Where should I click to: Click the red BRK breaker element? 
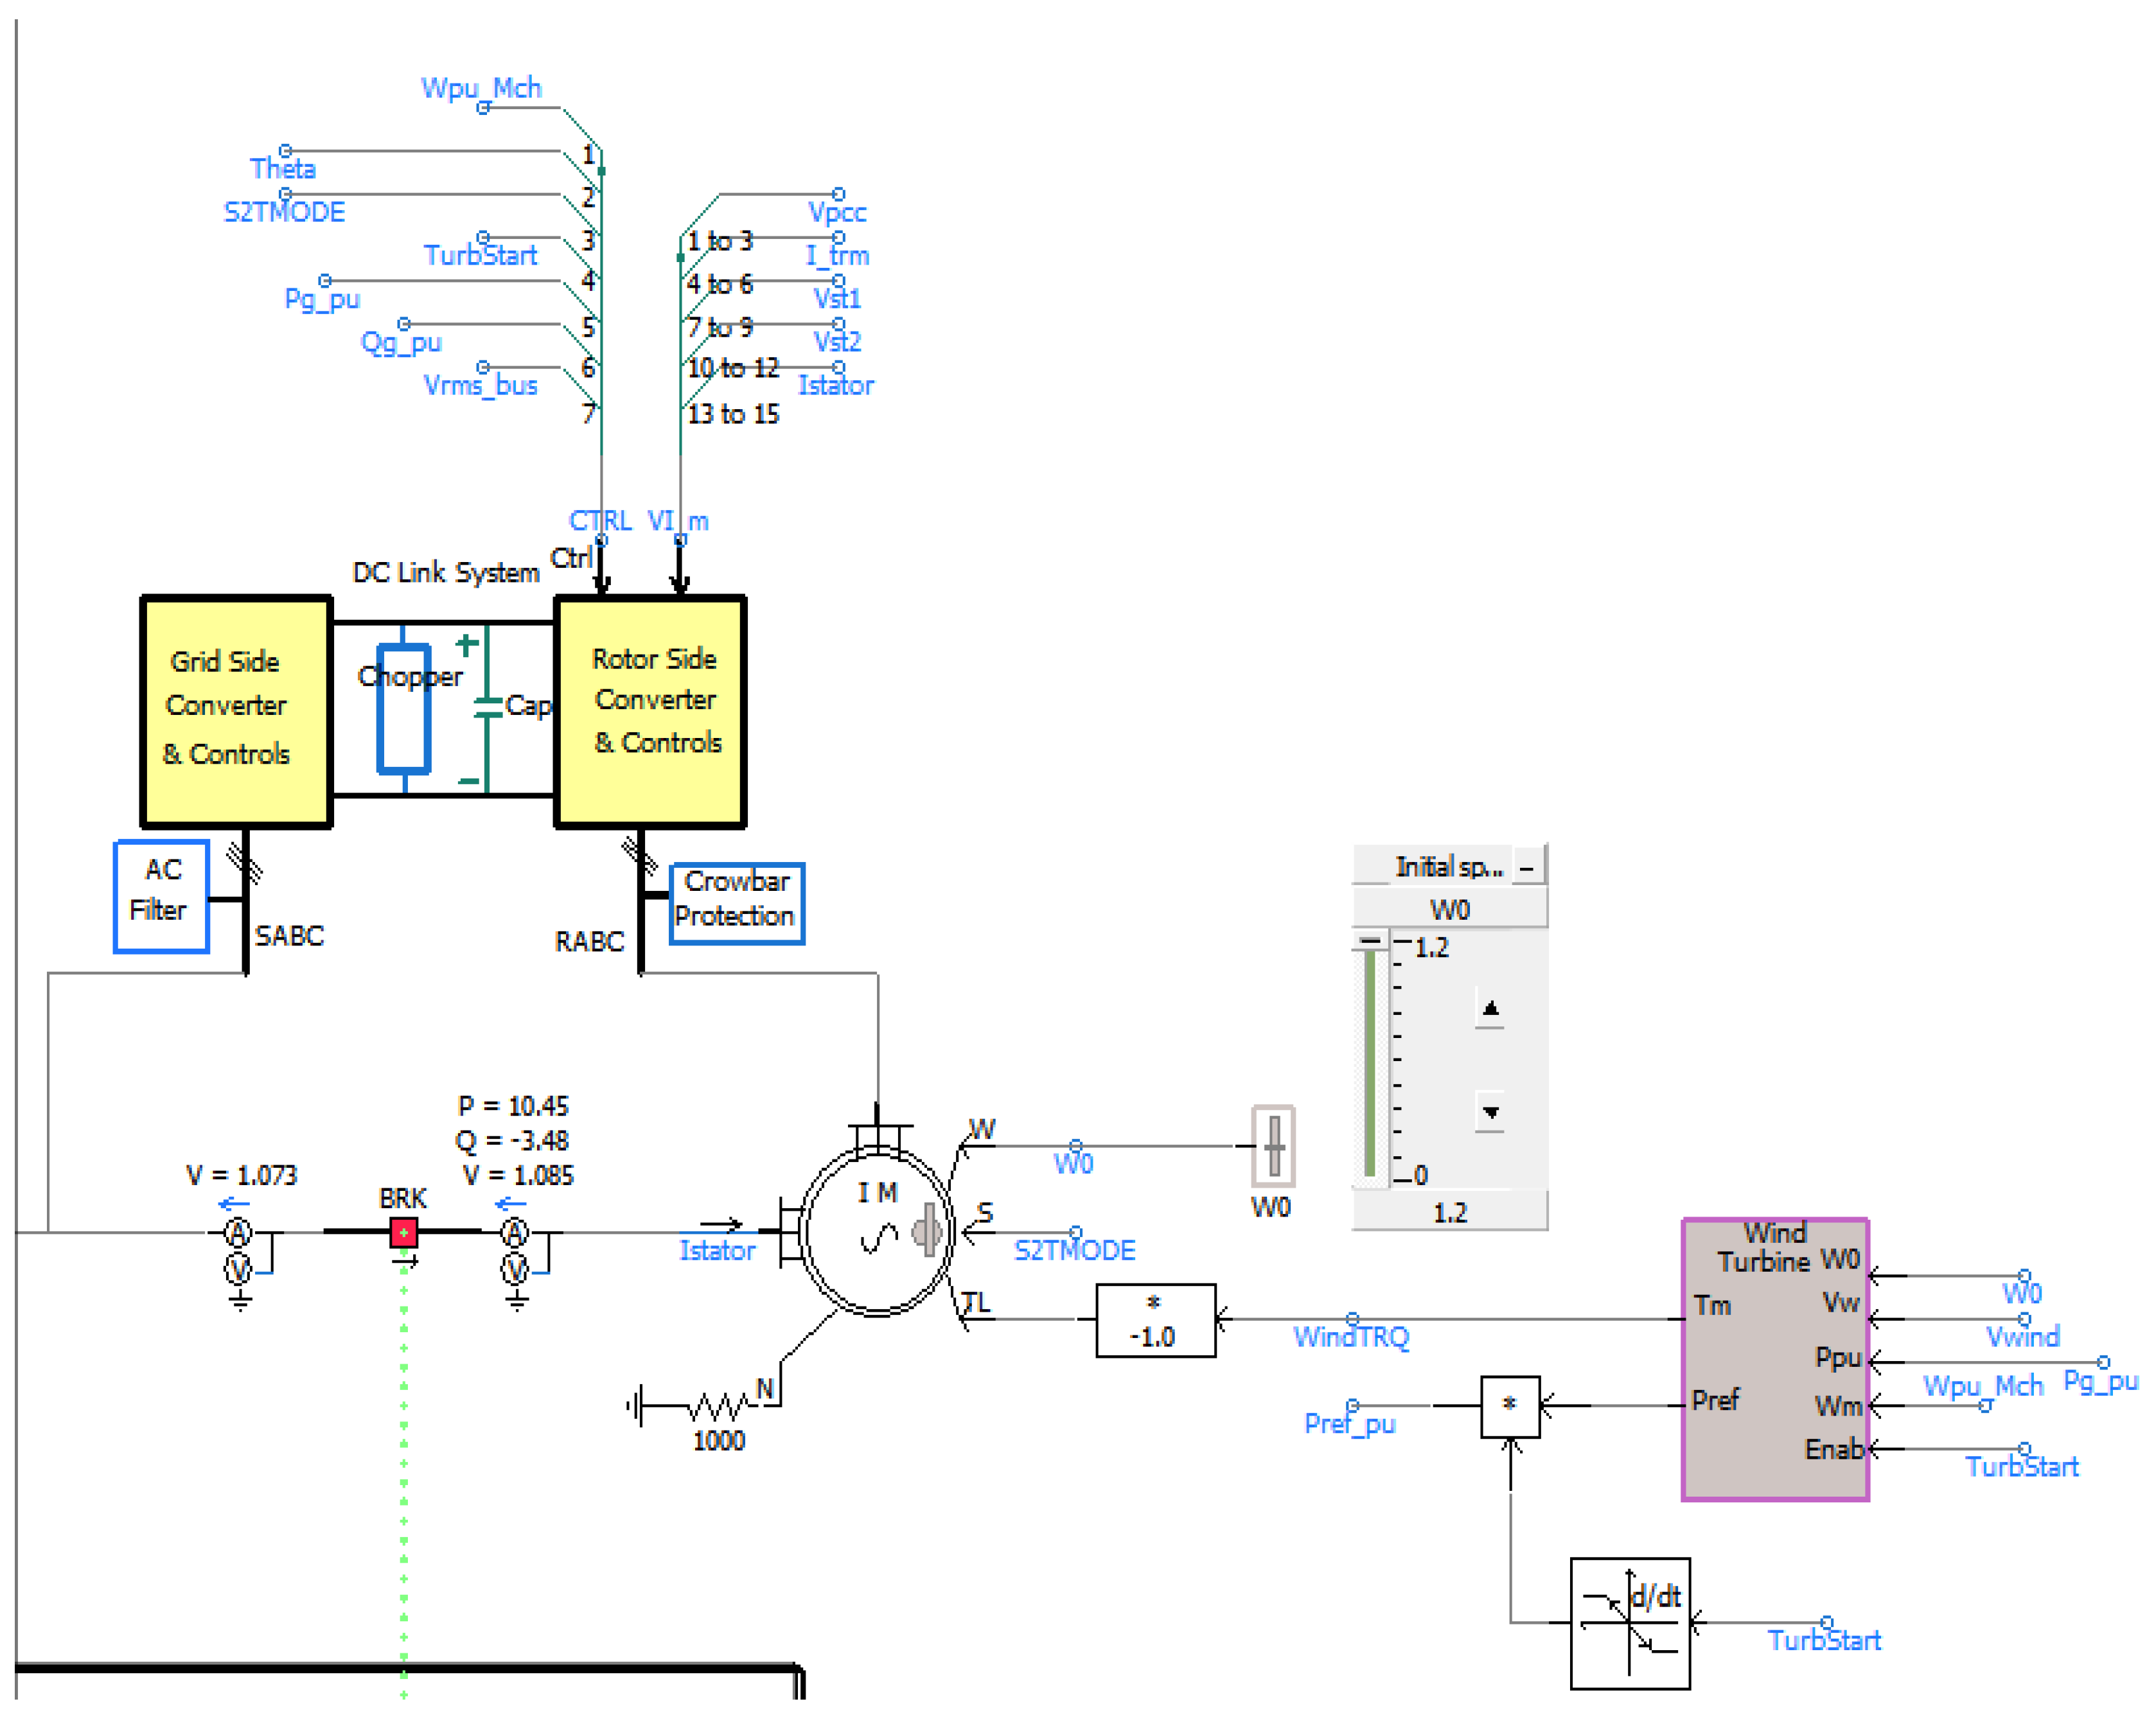403,1232
